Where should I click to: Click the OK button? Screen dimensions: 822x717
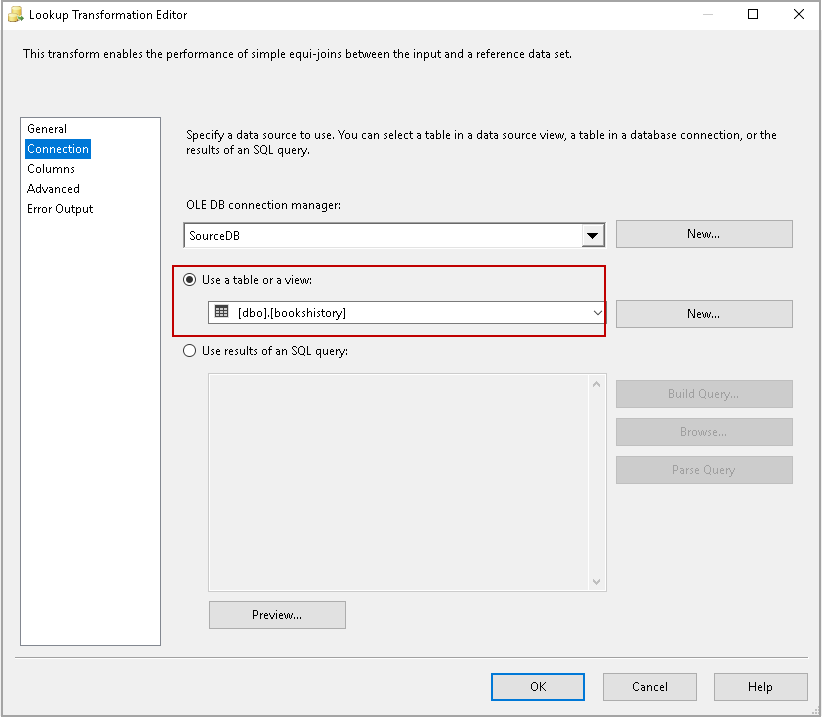tap(538, 687)
